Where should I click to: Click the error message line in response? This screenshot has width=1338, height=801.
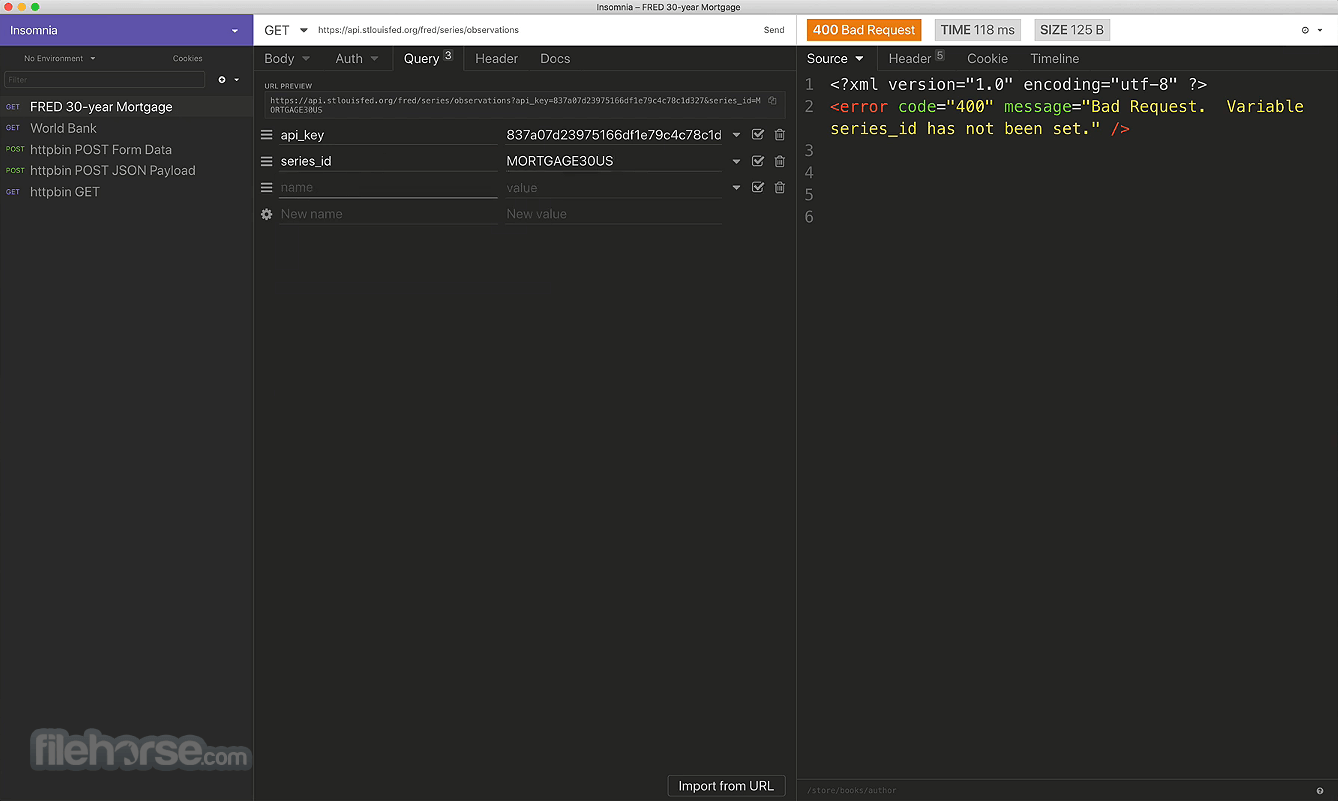point(1067,117)
